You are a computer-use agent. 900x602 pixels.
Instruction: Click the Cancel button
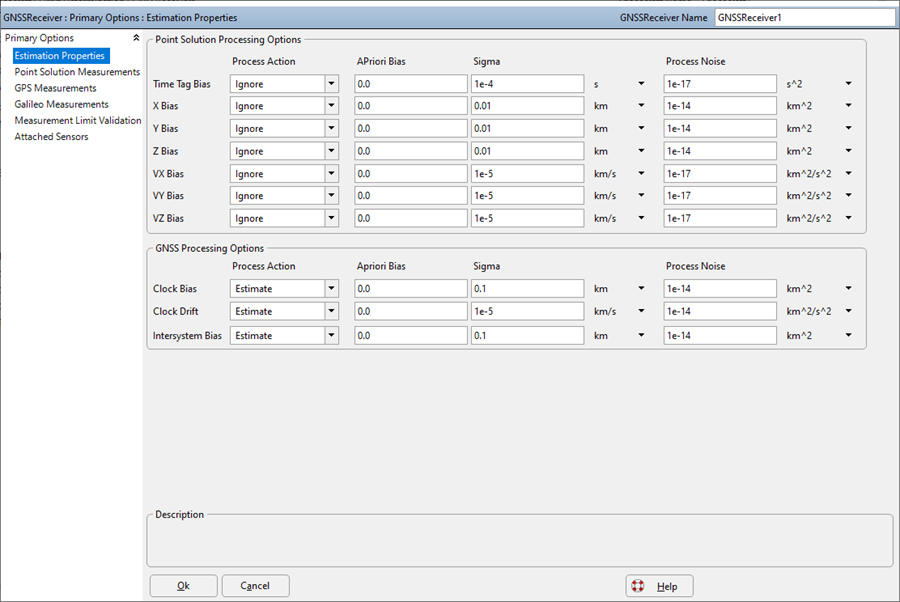pos(255,586)
